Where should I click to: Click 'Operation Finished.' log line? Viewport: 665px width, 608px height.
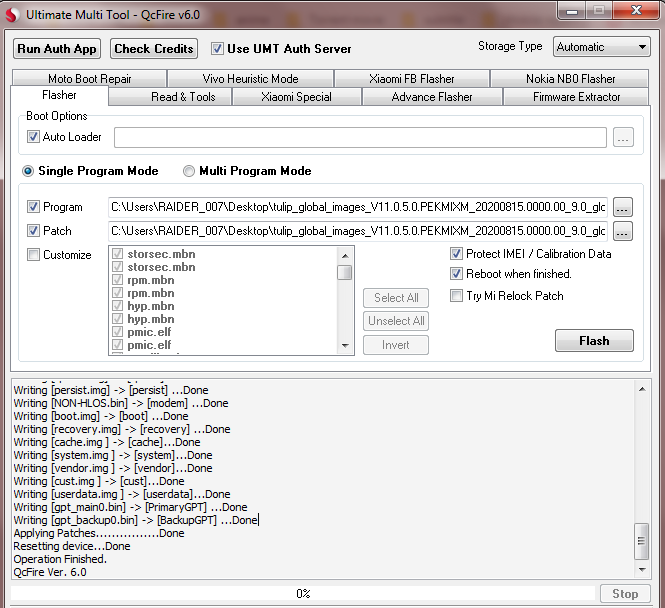60,559
